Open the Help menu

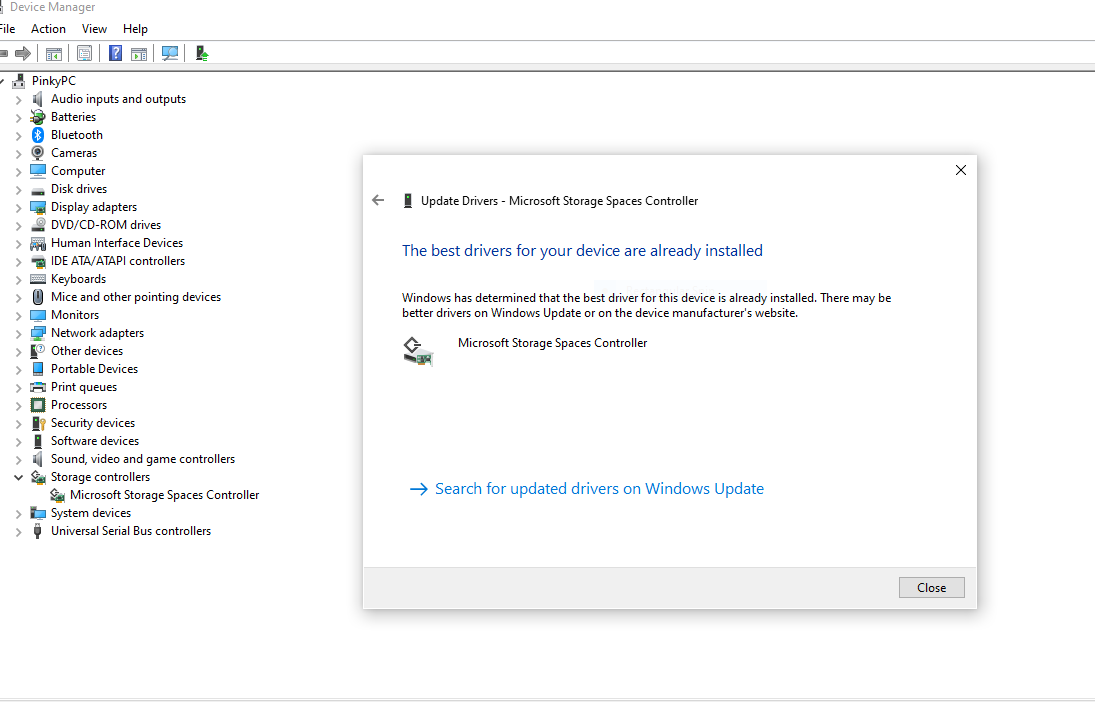135,29
